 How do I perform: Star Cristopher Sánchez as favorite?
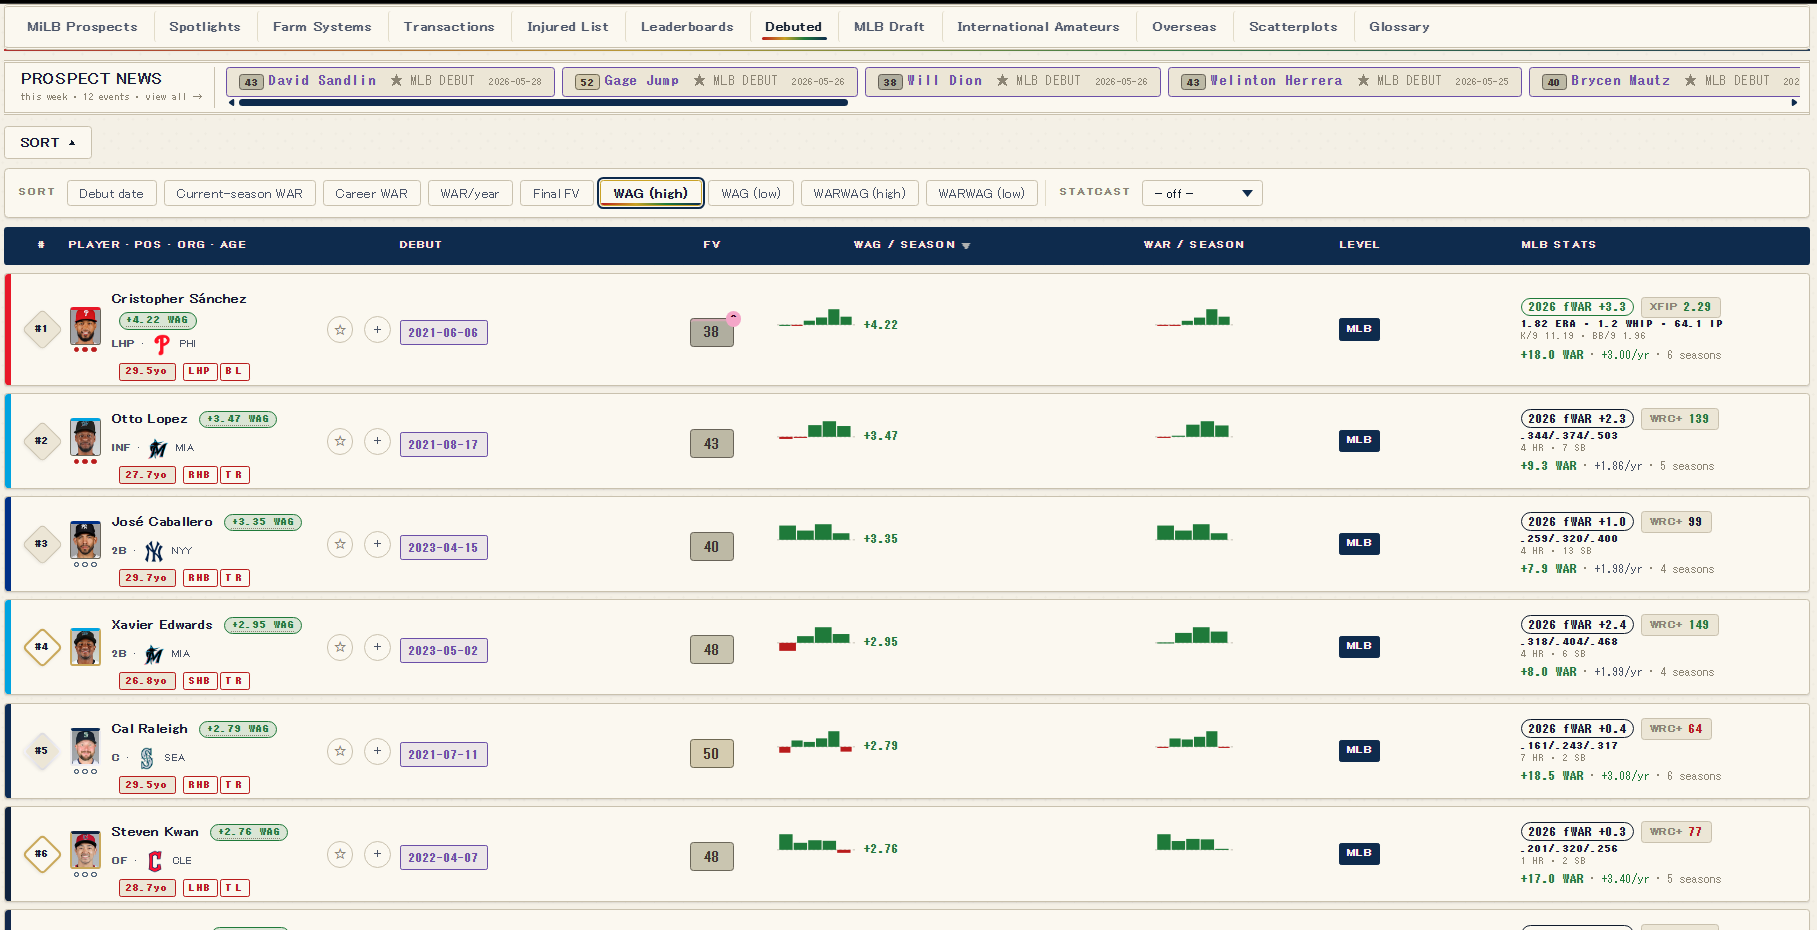340,329
